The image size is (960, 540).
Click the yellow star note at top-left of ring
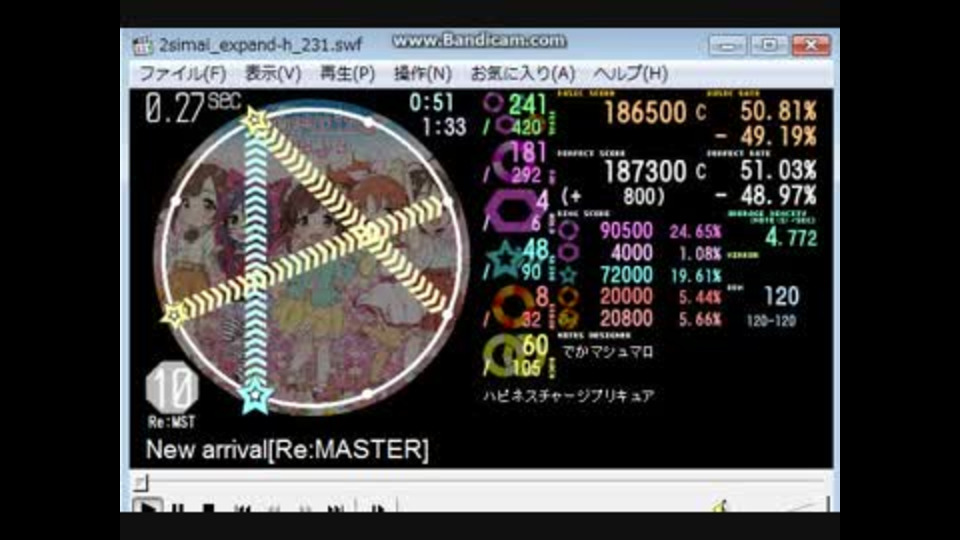pyautogui.click(x=255, y=120)
